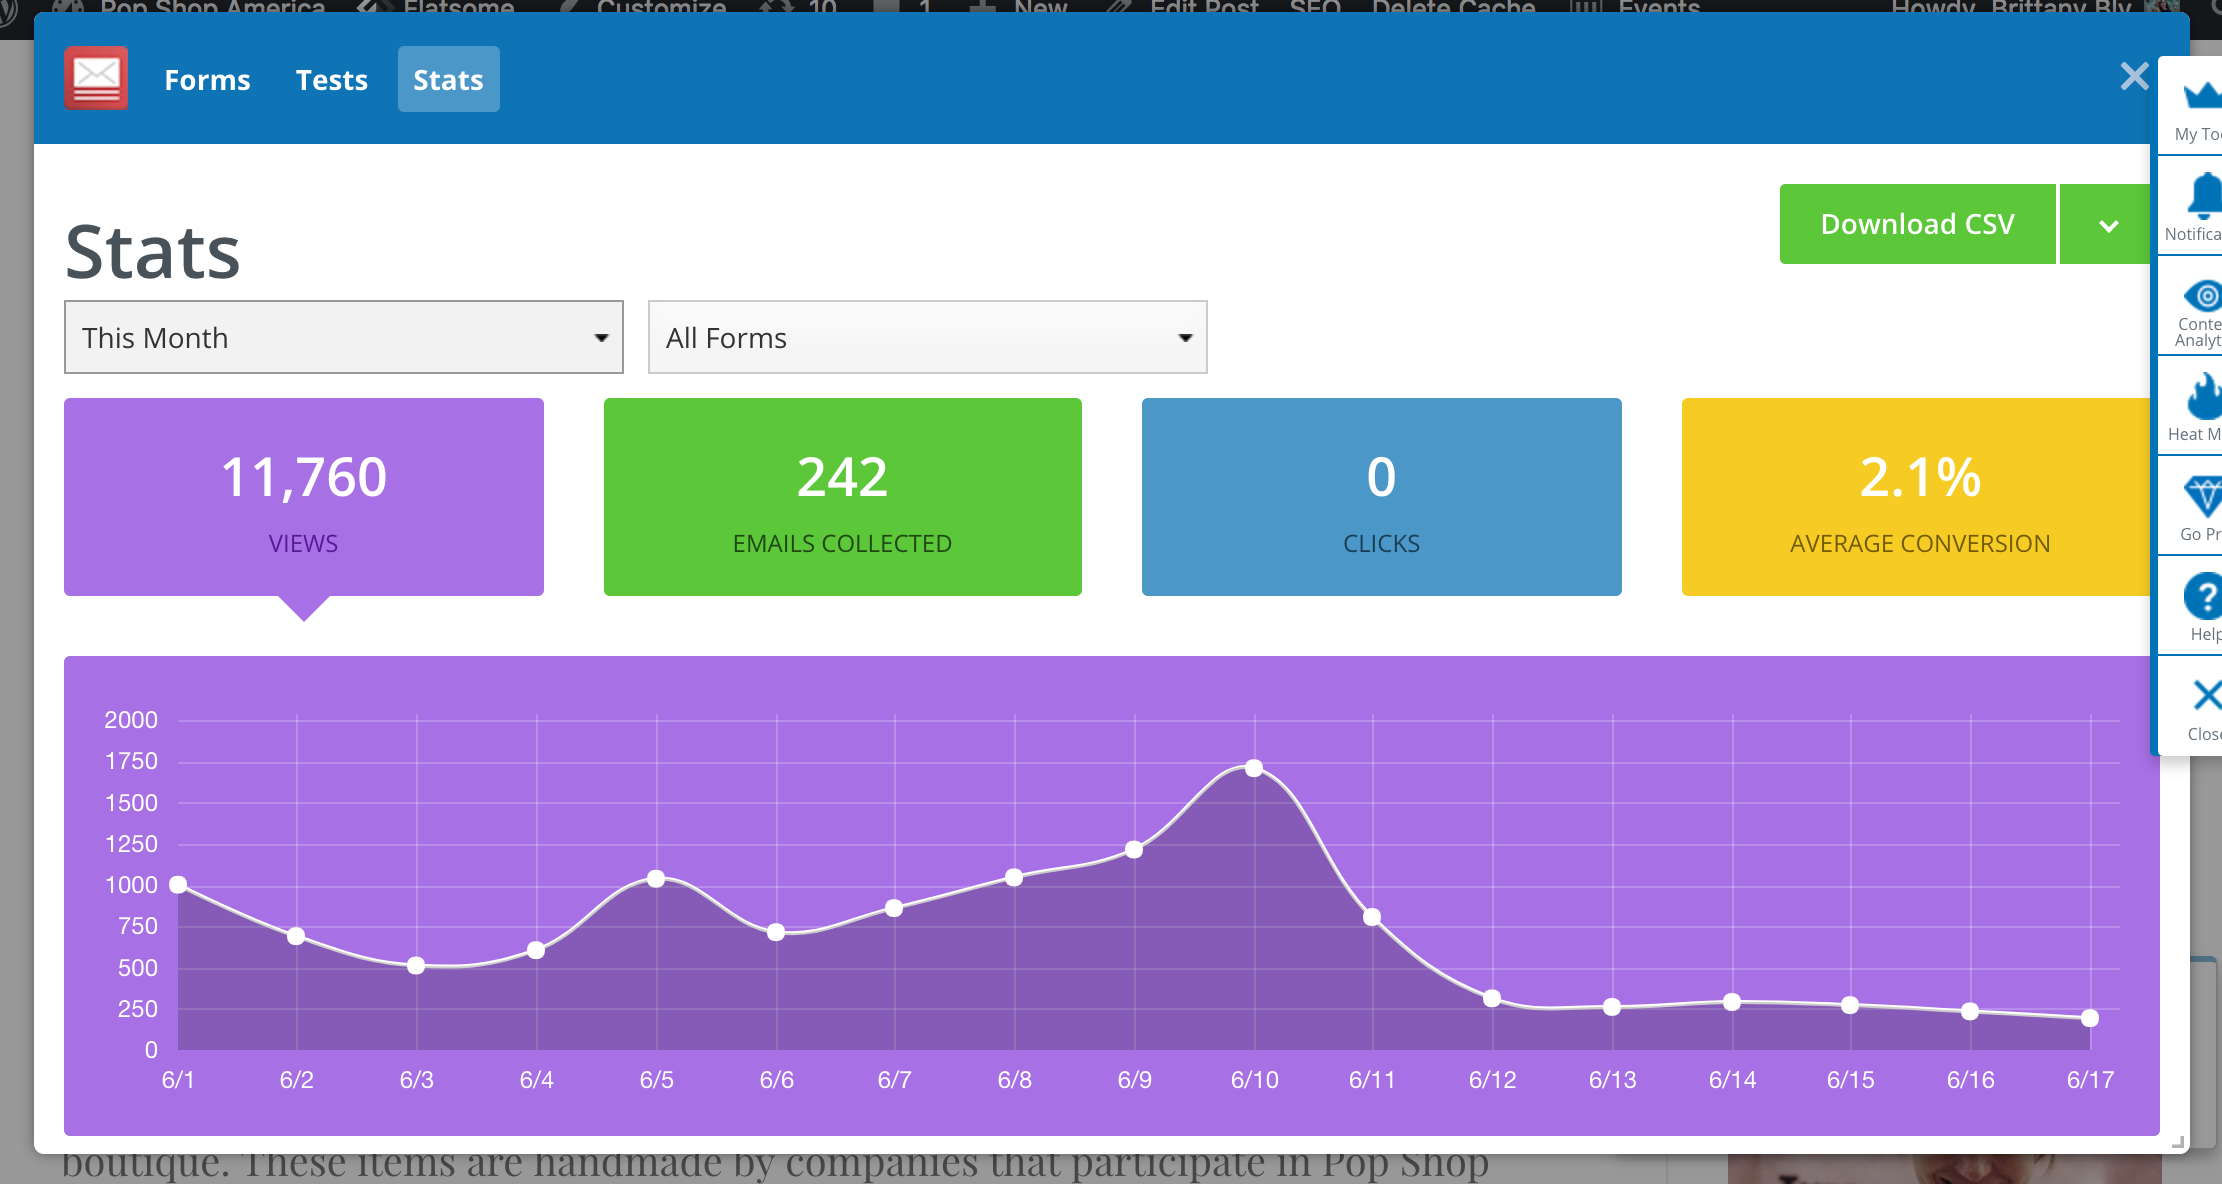Image resolution: width=2222 pixels, height=1184 pixels.
Task: Click the Download CSV button
Action: [x=1919, y=223]
